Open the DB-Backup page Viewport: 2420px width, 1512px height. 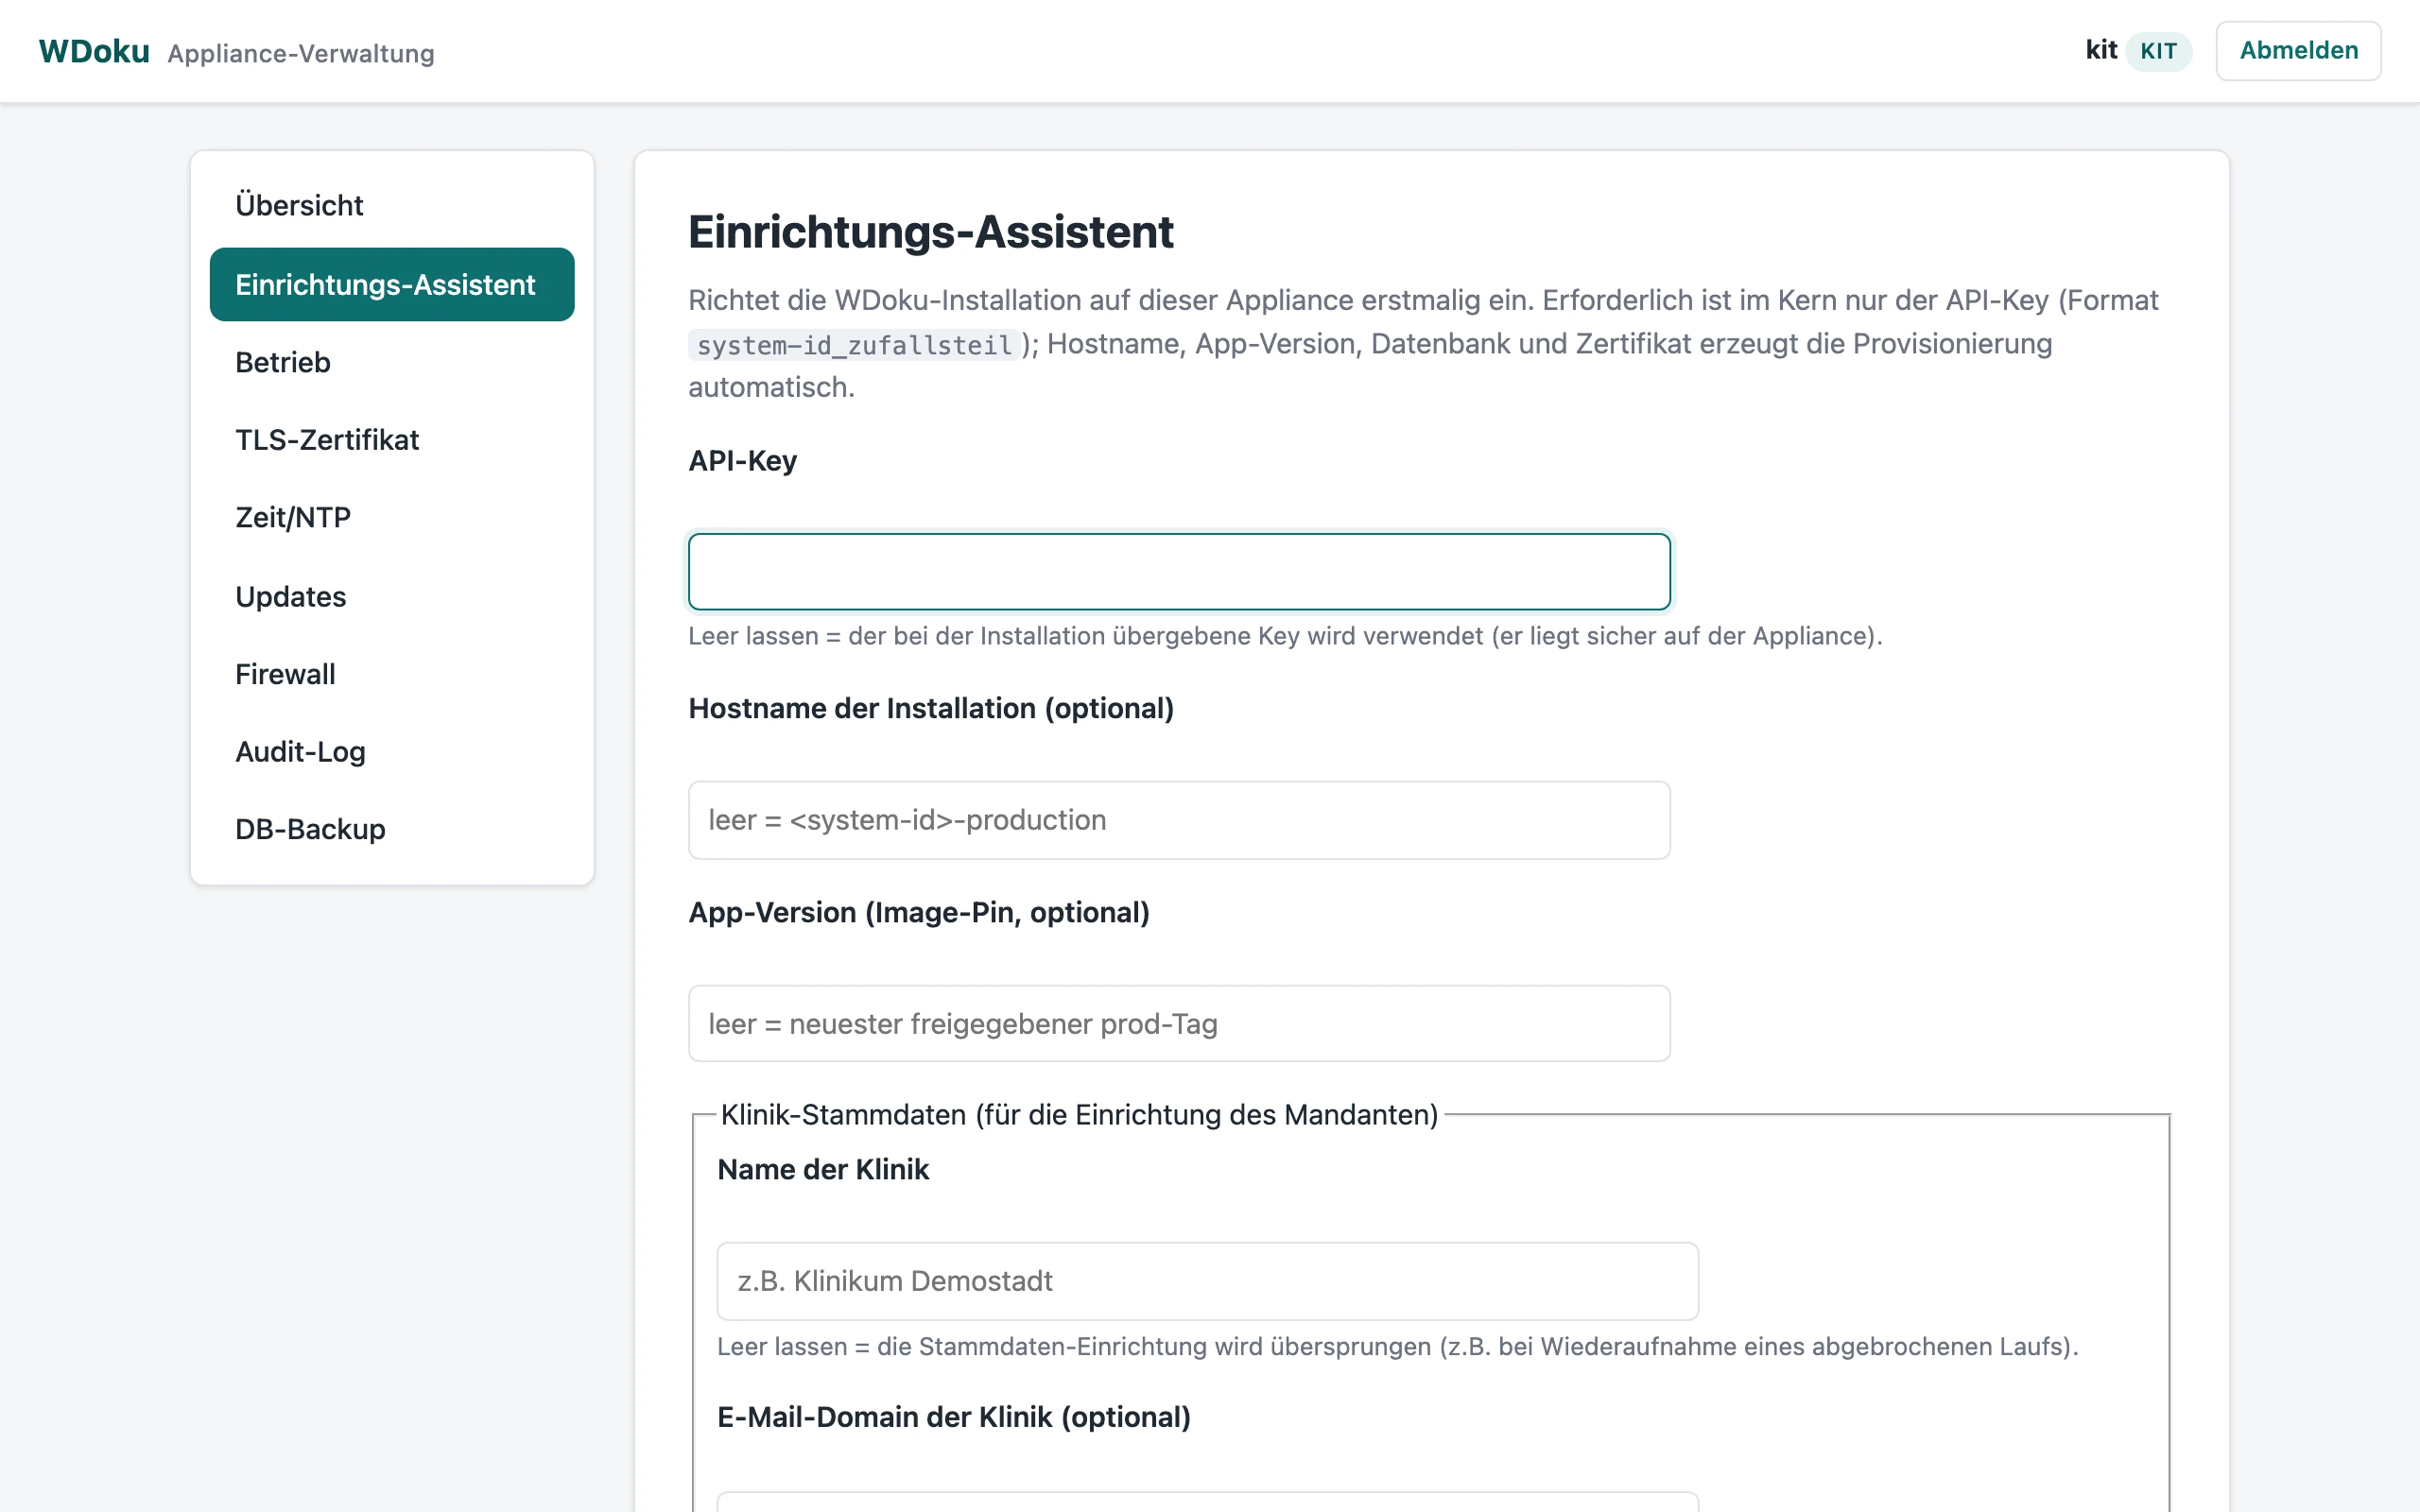[x=391, y=829]
